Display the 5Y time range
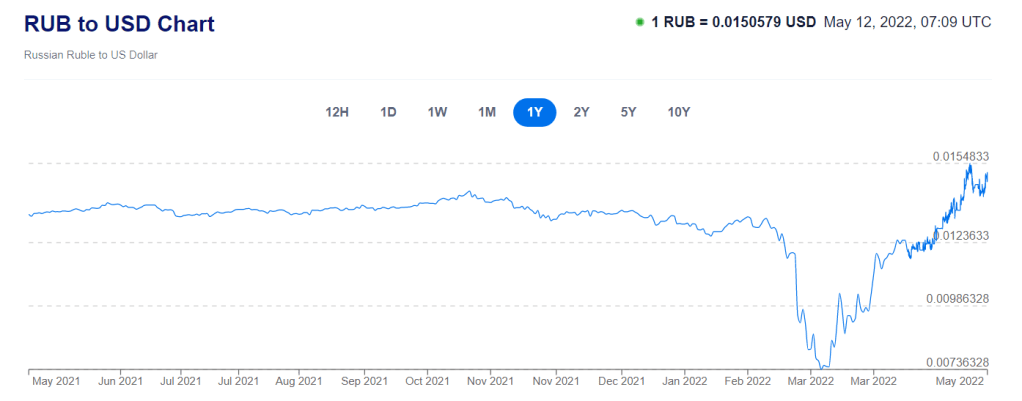 tap(628, 112)
